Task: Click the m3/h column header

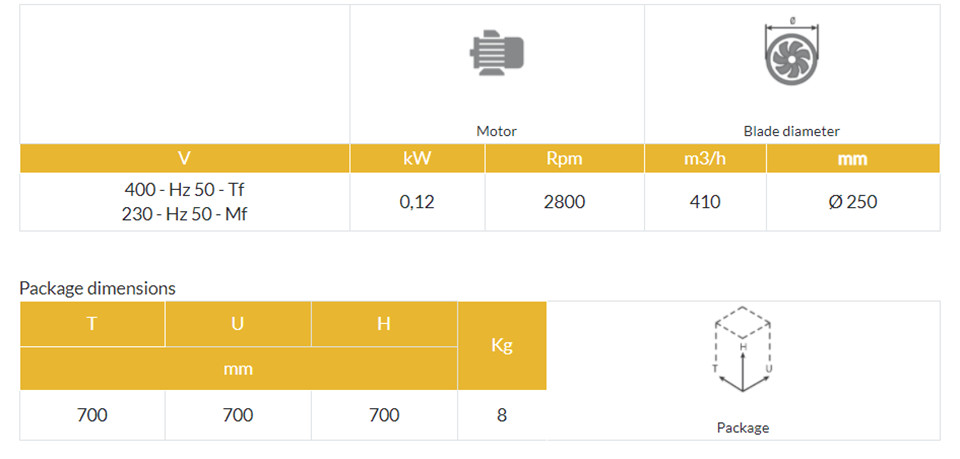Action: (705, 159)
